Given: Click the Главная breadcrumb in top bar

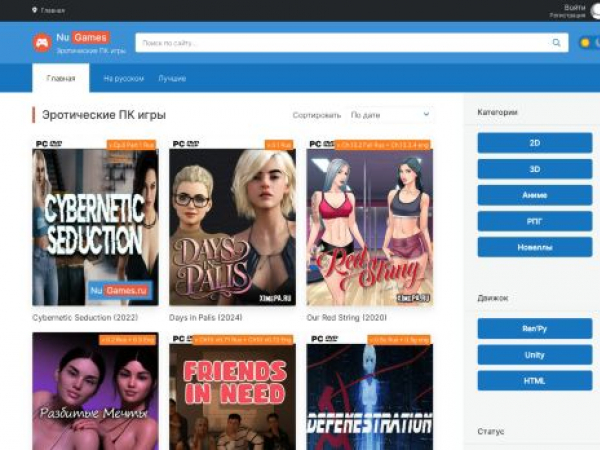Looking at the screenshot, I should pyautogui.click(x=53, y=10).
